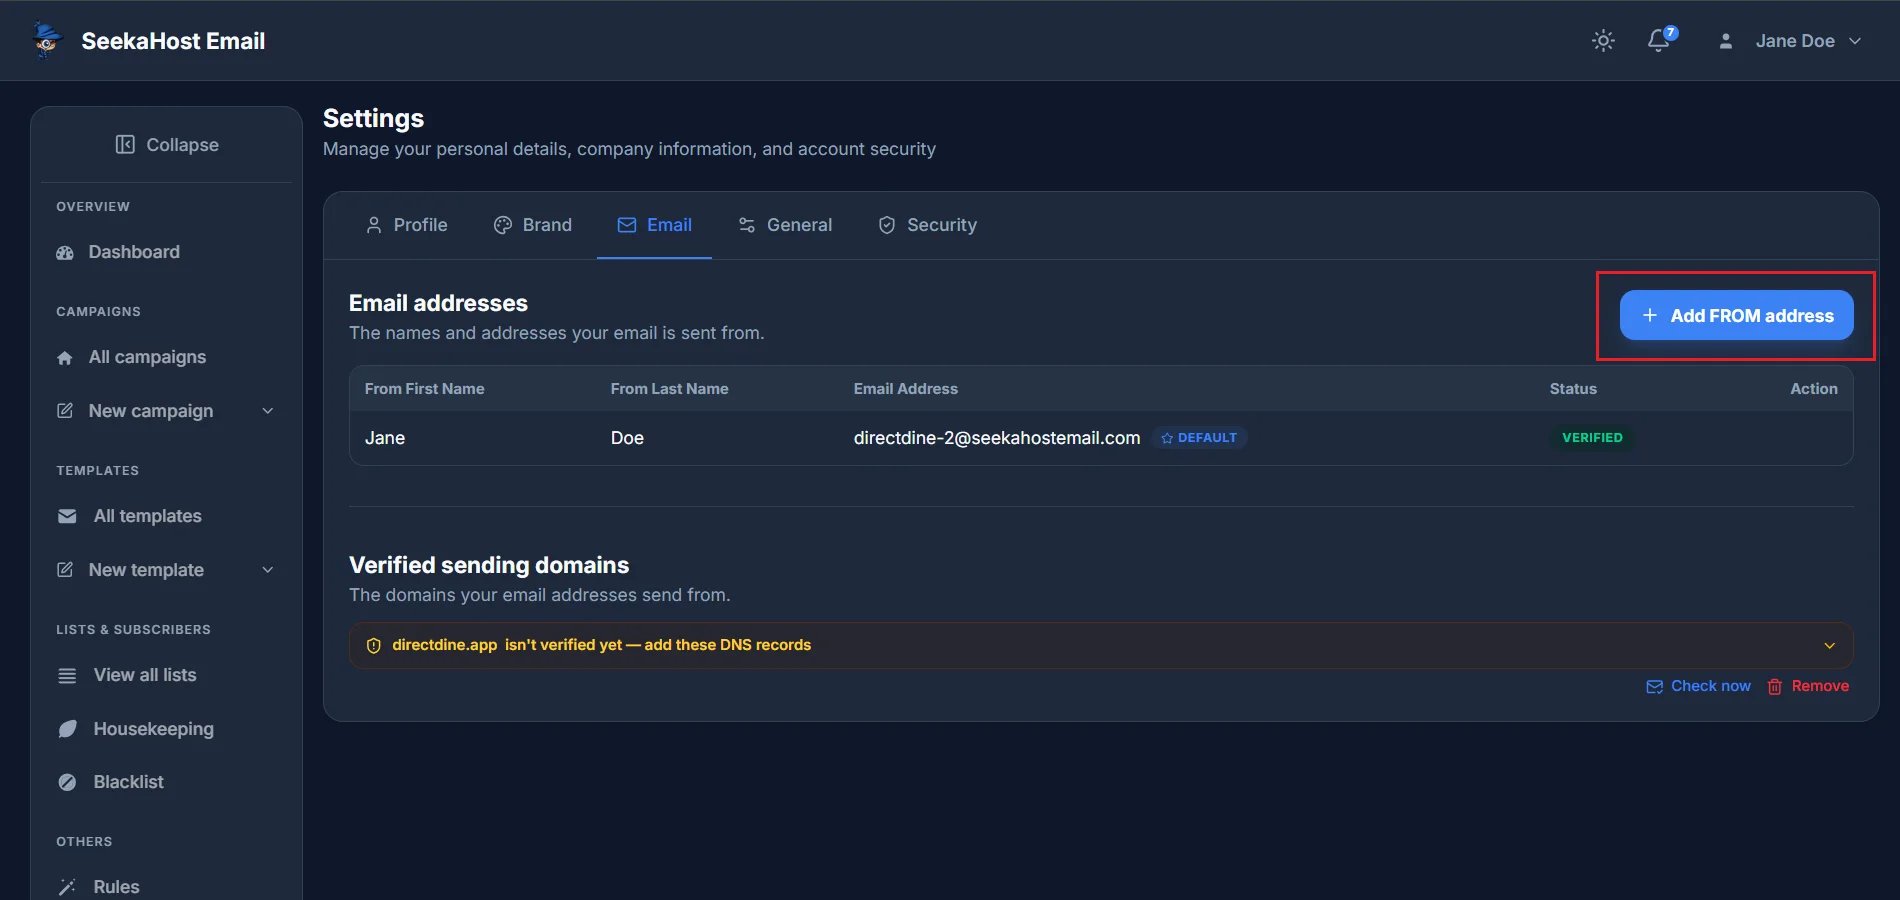The height and width of the screenshot is (900, 1900).
Task: Click the person icon on Profile tab
Action: coord(374,225)
